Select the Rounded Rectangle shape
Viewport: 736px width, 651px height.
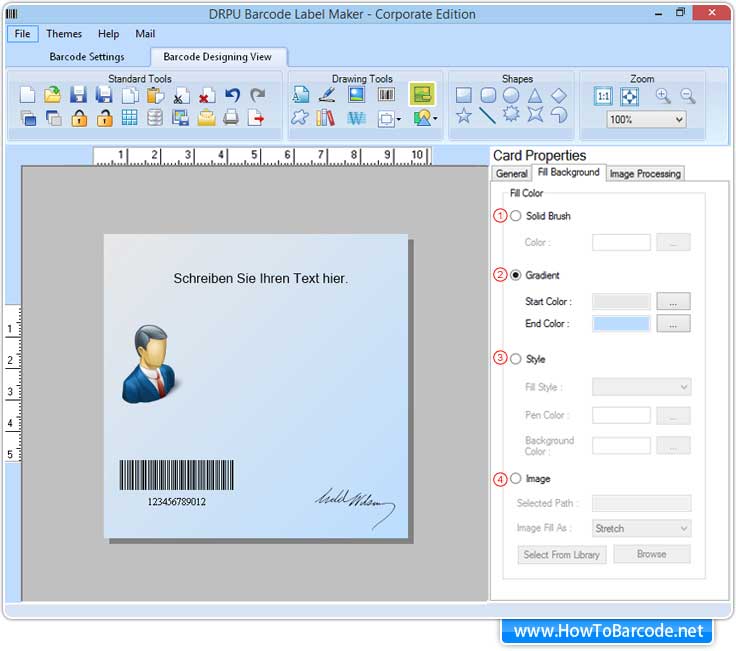click(x=488, y=95)
